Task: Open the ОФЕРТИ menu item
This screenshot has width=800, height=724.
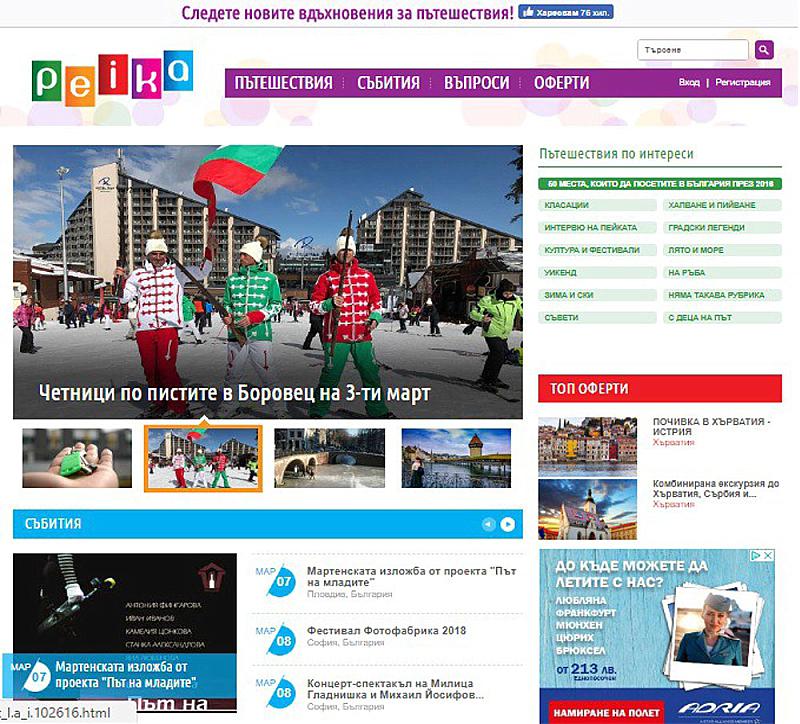Action: click(x=561, y=83)
